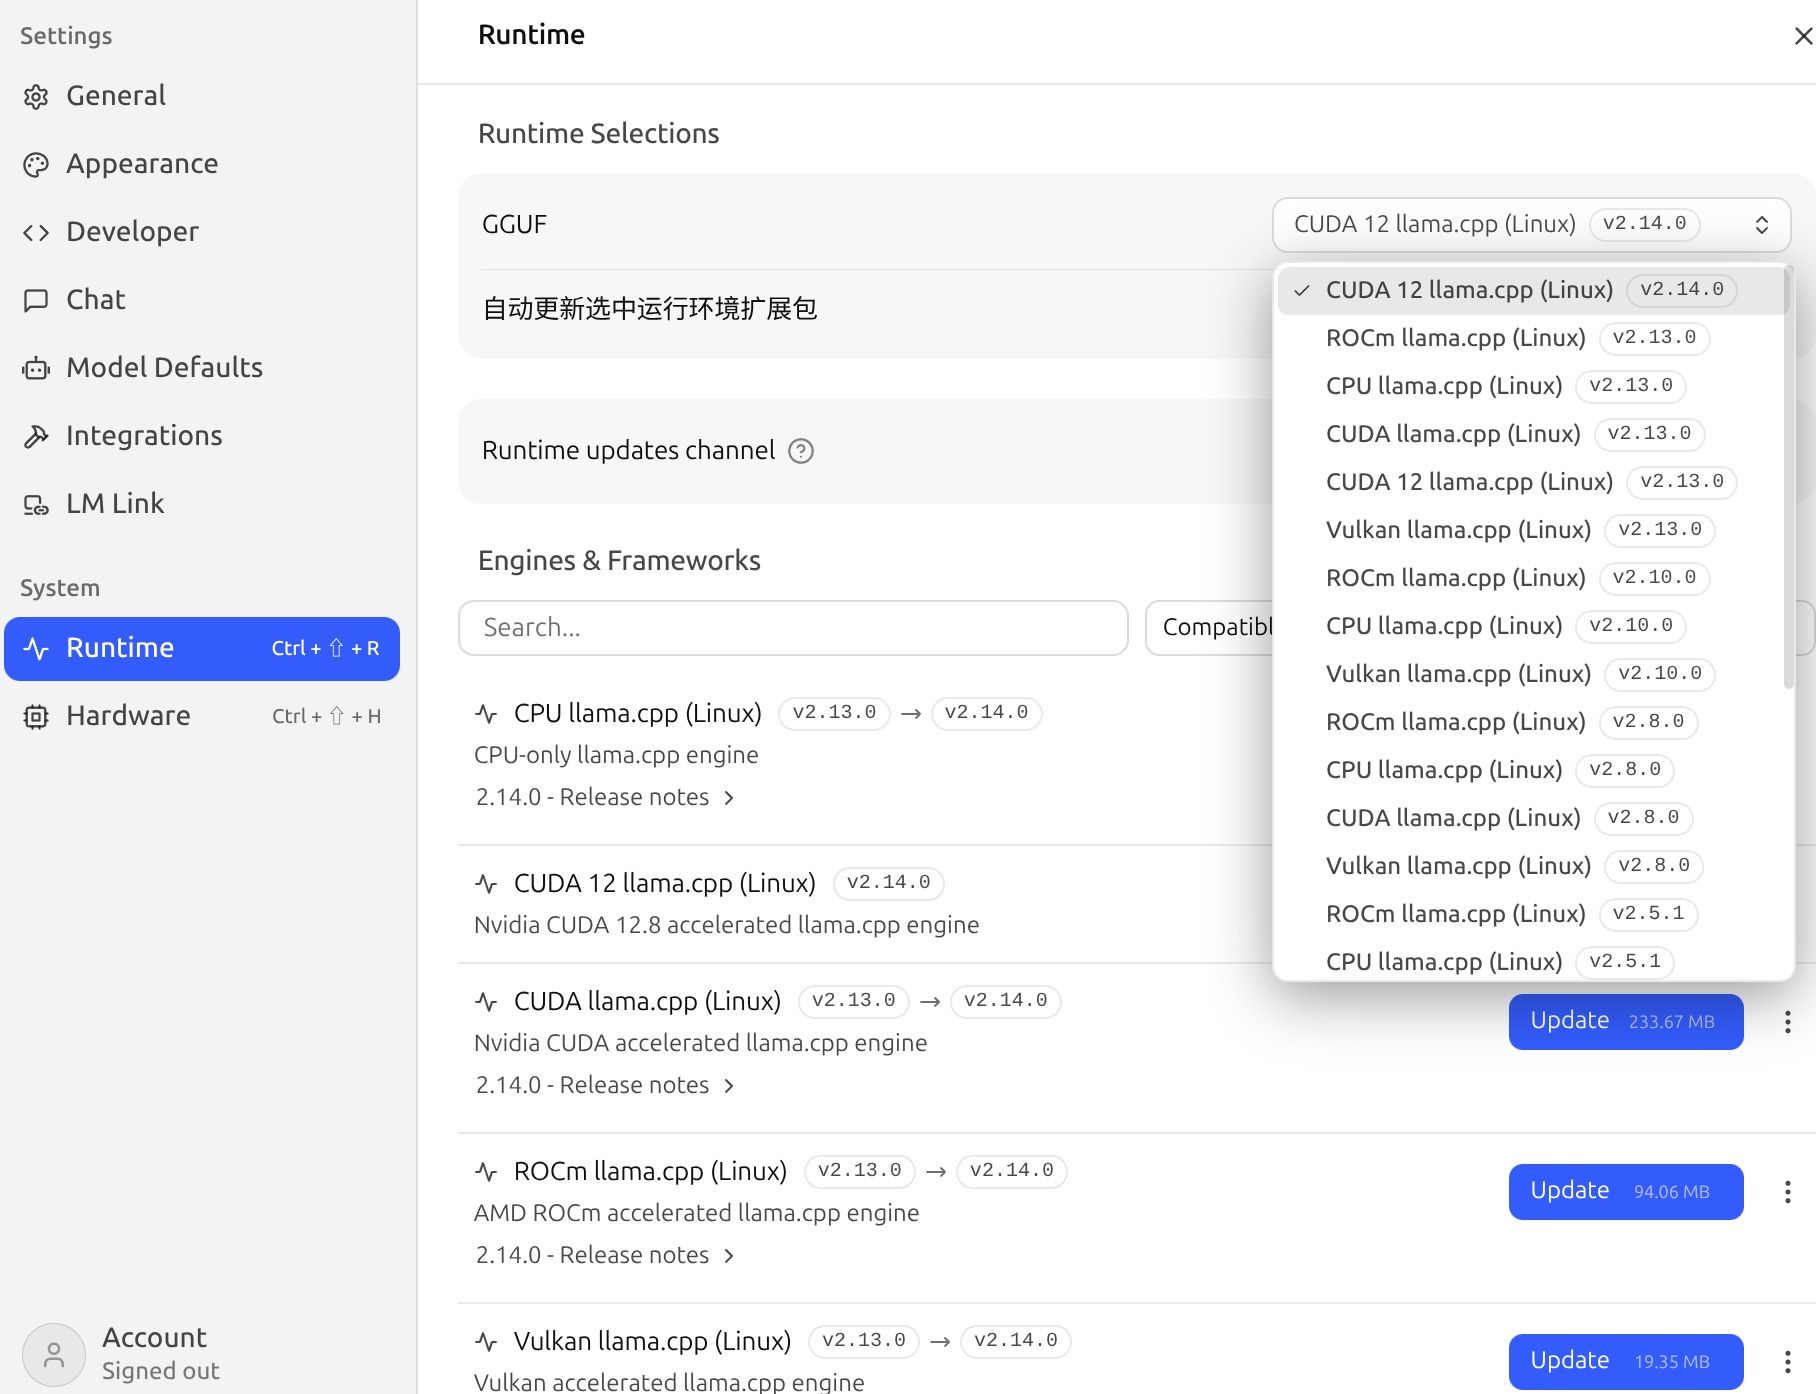Click the engines Search input field
The width and height of the screenshot is (1816, 1394).
[793, 628]
